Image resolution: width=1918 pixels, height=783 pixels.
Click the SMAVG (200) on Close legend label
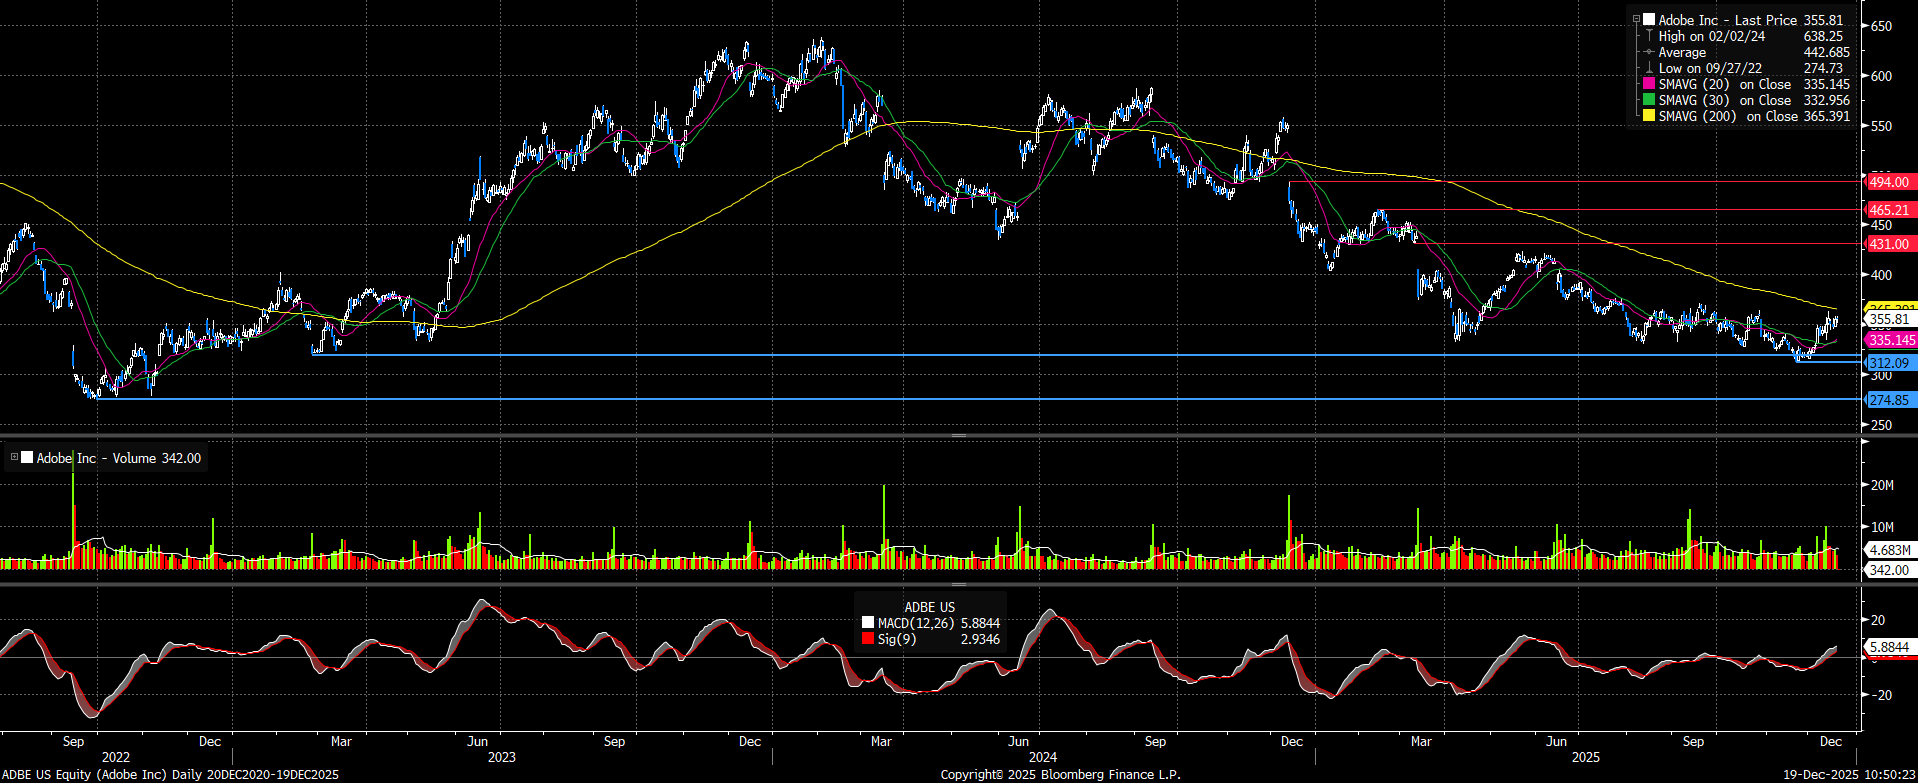coord(1729,116)
